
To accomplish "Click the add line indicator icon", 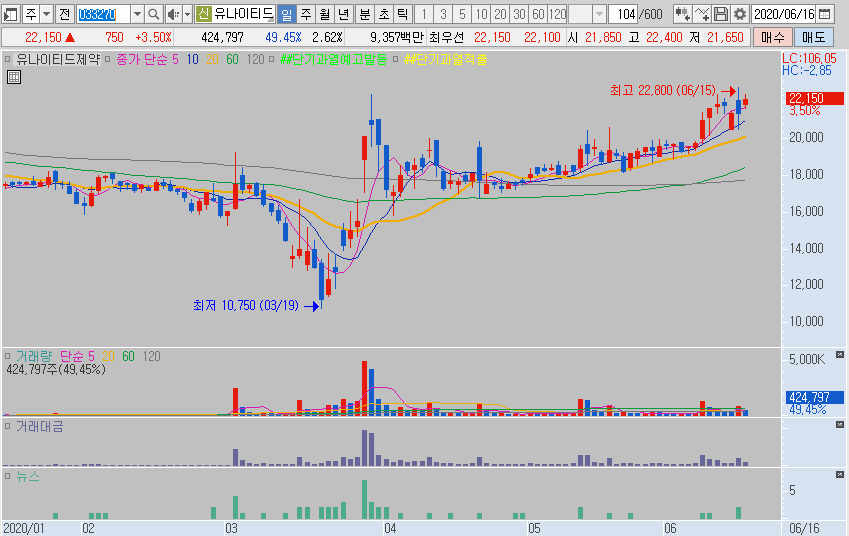I will (x=702, y=14).
